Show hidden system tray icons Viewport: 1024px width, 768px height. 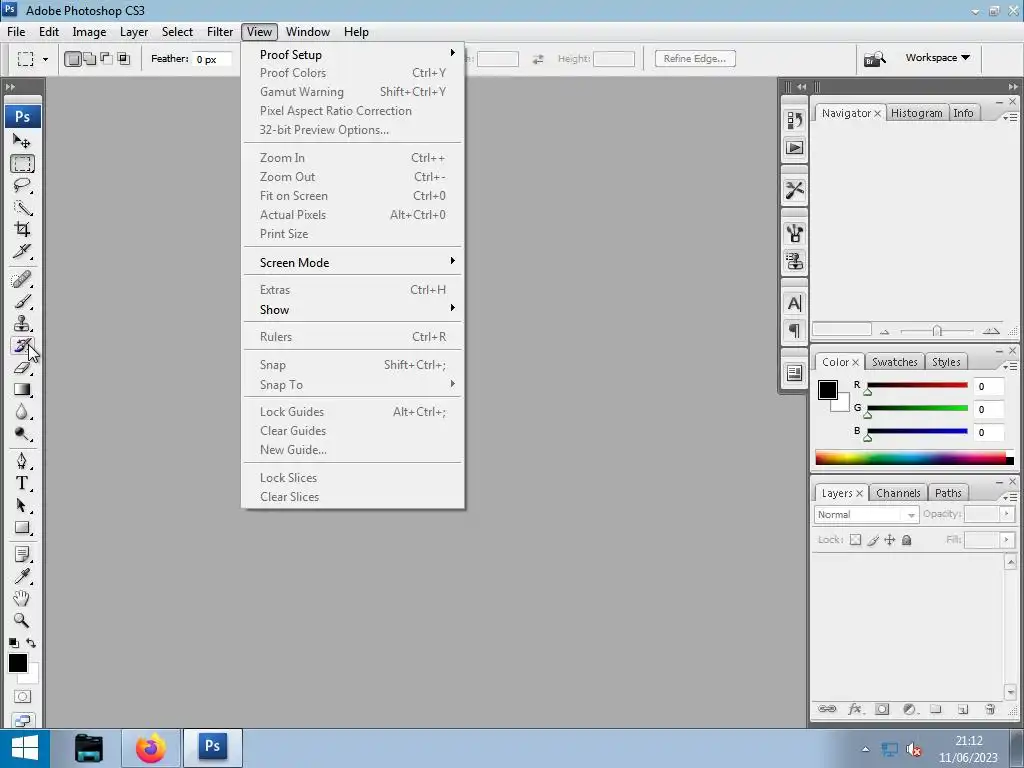[866, 749]
